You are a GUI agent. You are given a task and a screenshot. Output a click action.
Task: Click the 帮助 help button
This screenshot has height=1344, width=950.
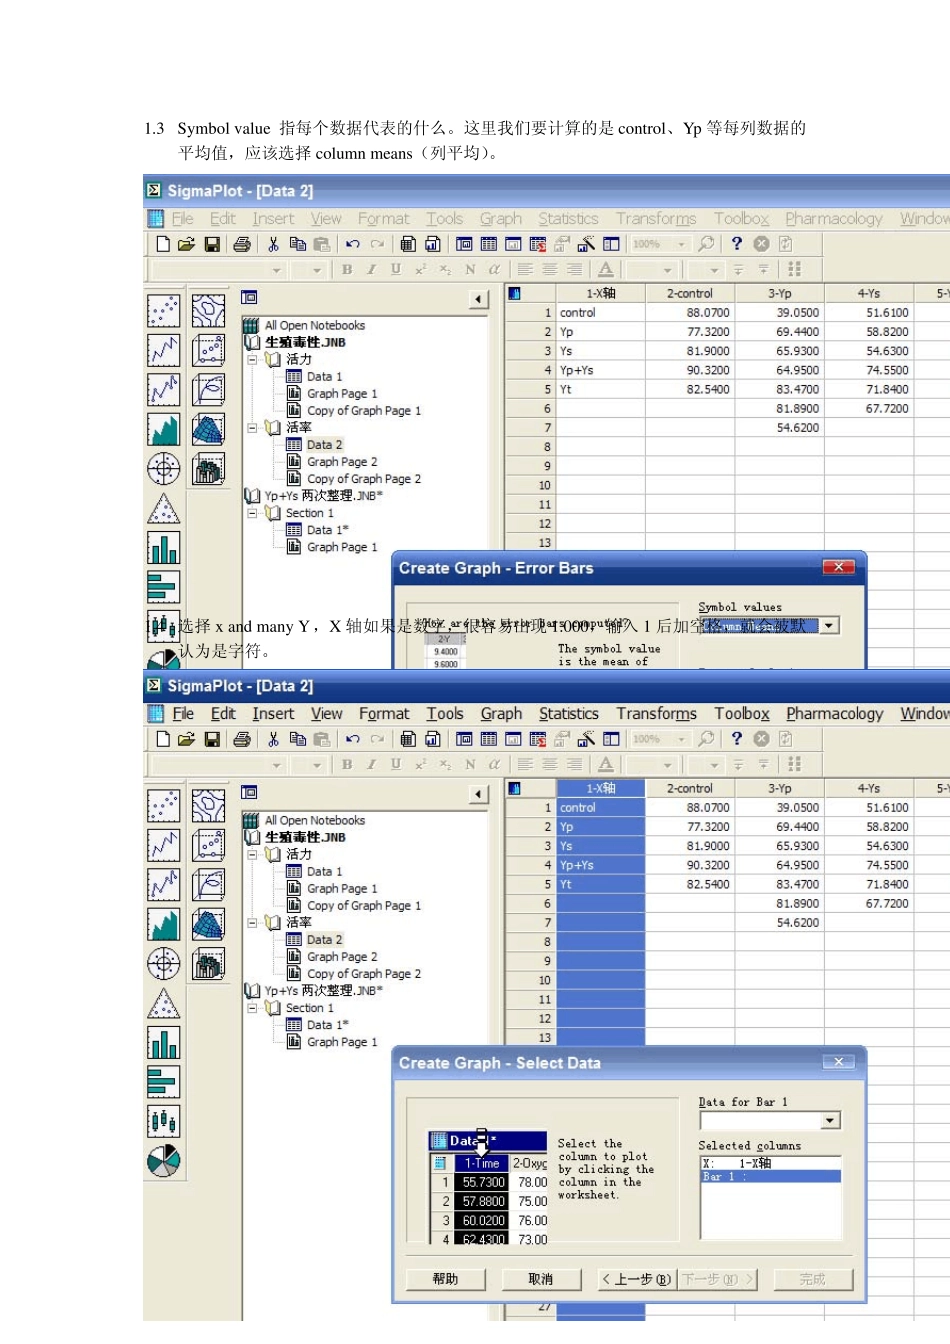click(445, 1279)
